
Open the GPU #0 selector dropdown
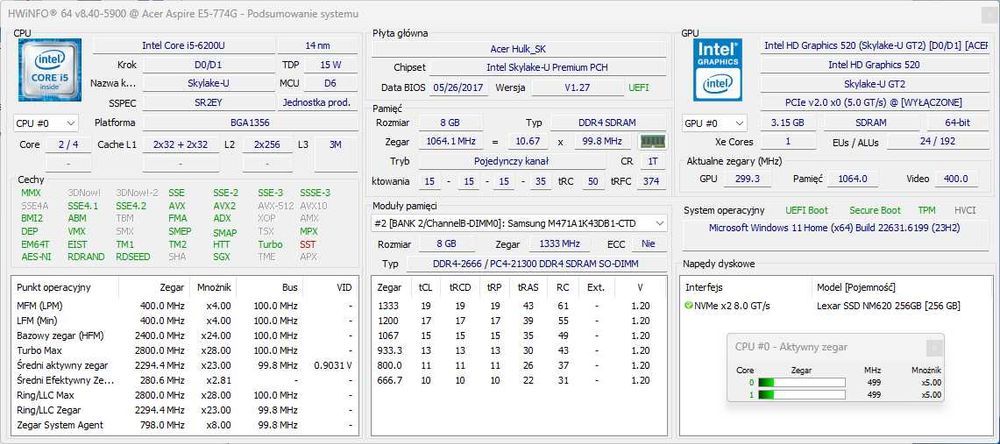click(x=714, y=123)
